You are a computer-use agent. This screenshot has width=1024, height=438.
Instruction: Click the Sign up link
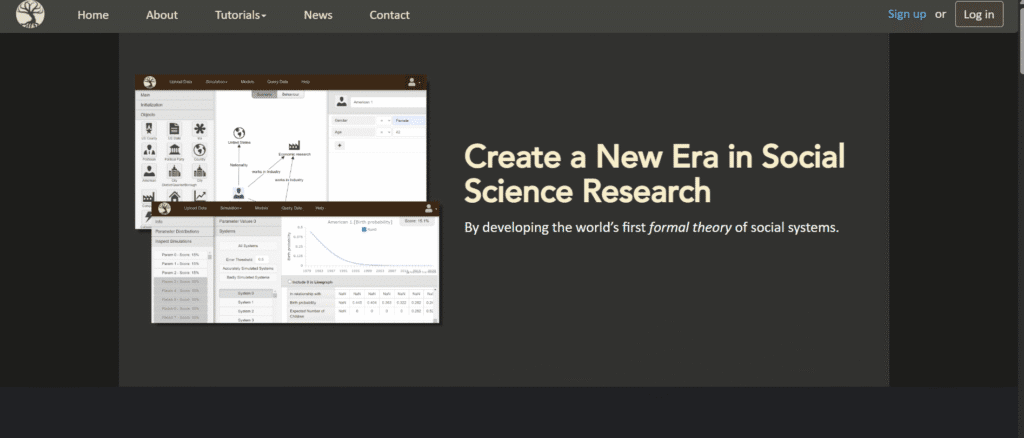(906, 14)
